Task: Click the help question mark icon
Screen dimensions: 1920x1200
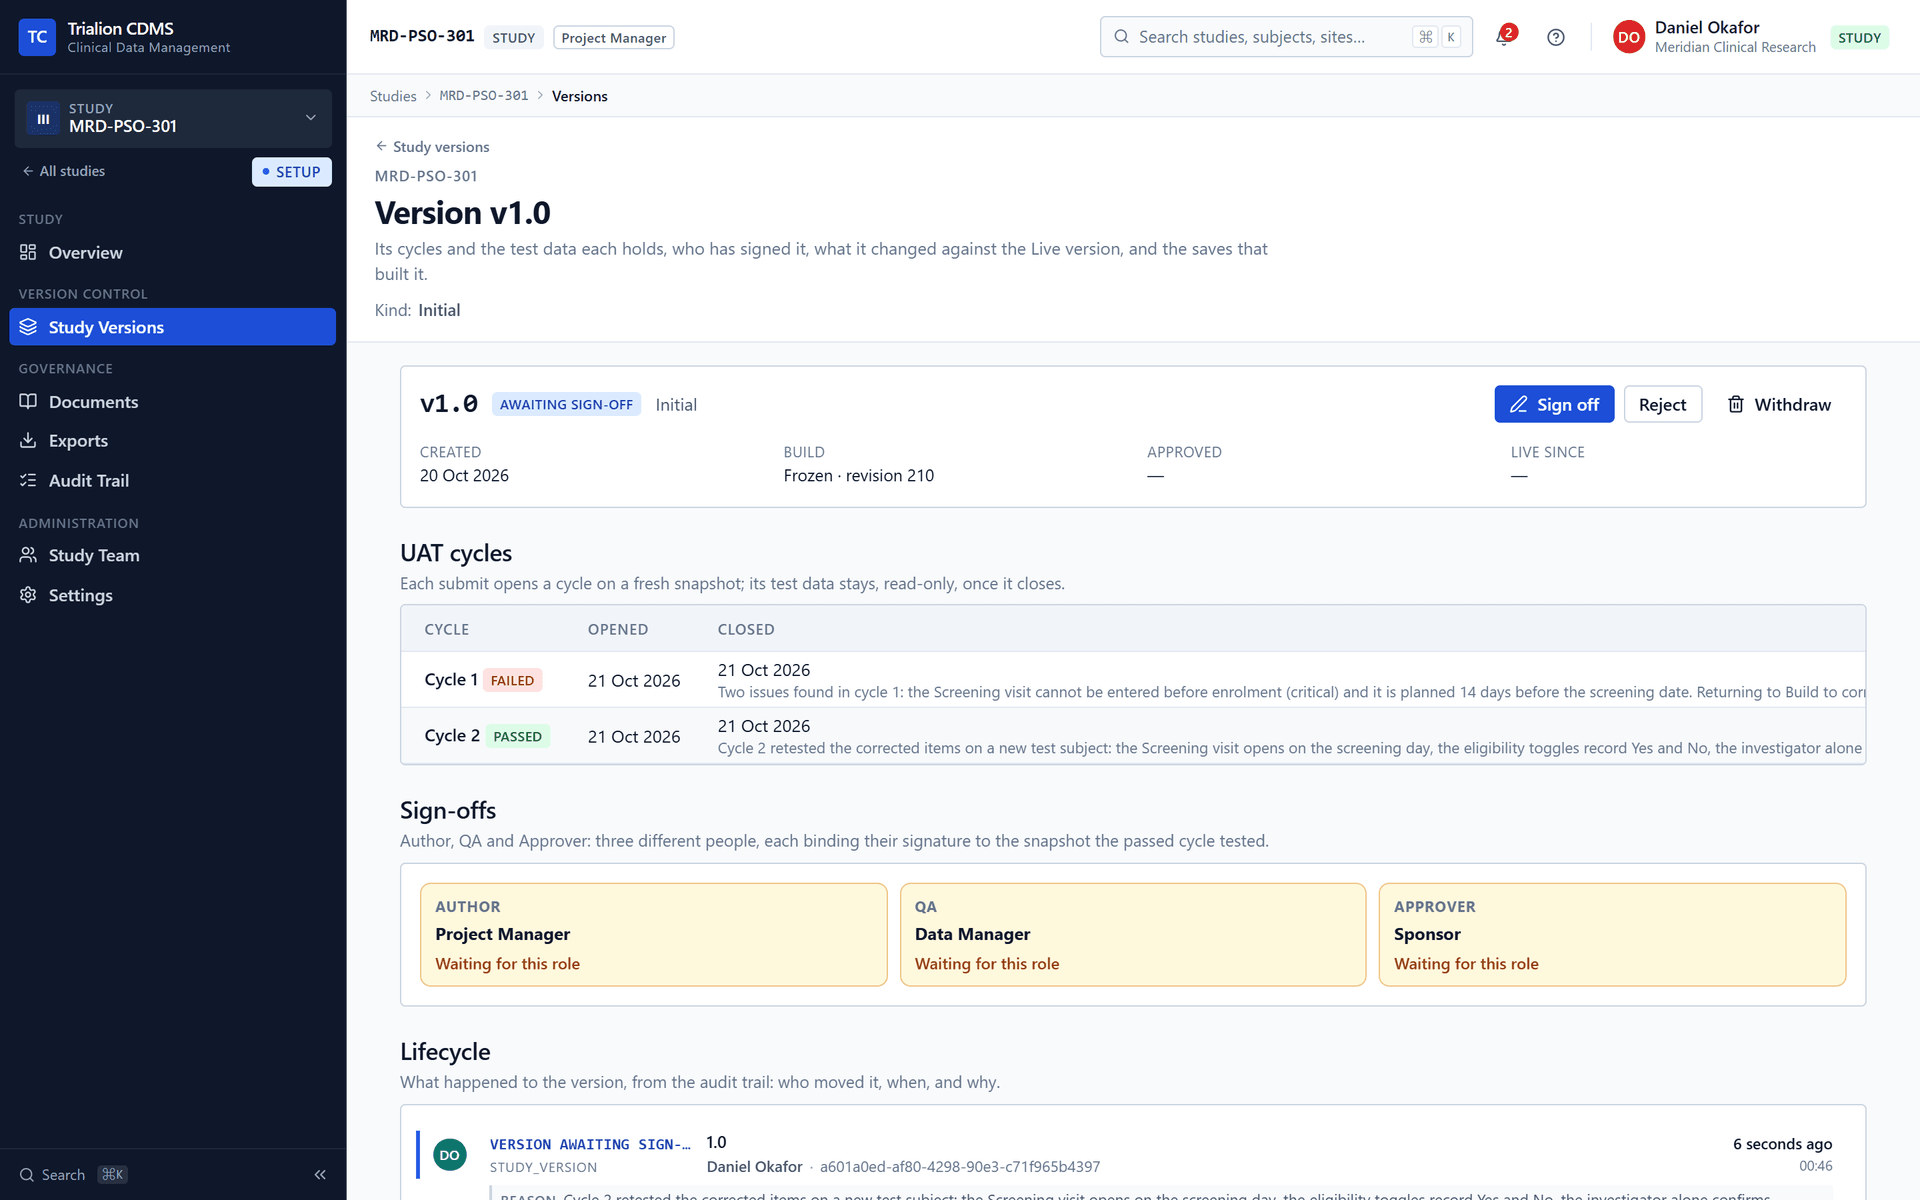Action: pos(1555,37)
